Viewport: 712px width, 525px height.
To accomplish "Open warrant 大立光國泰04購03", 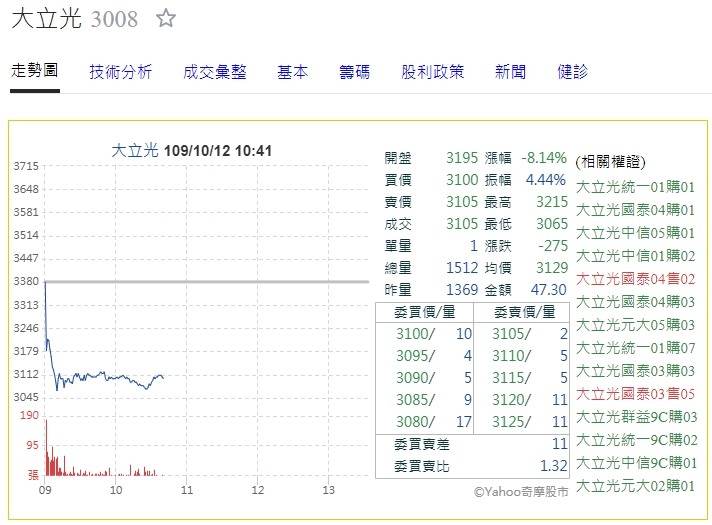I will click(636, 302).
